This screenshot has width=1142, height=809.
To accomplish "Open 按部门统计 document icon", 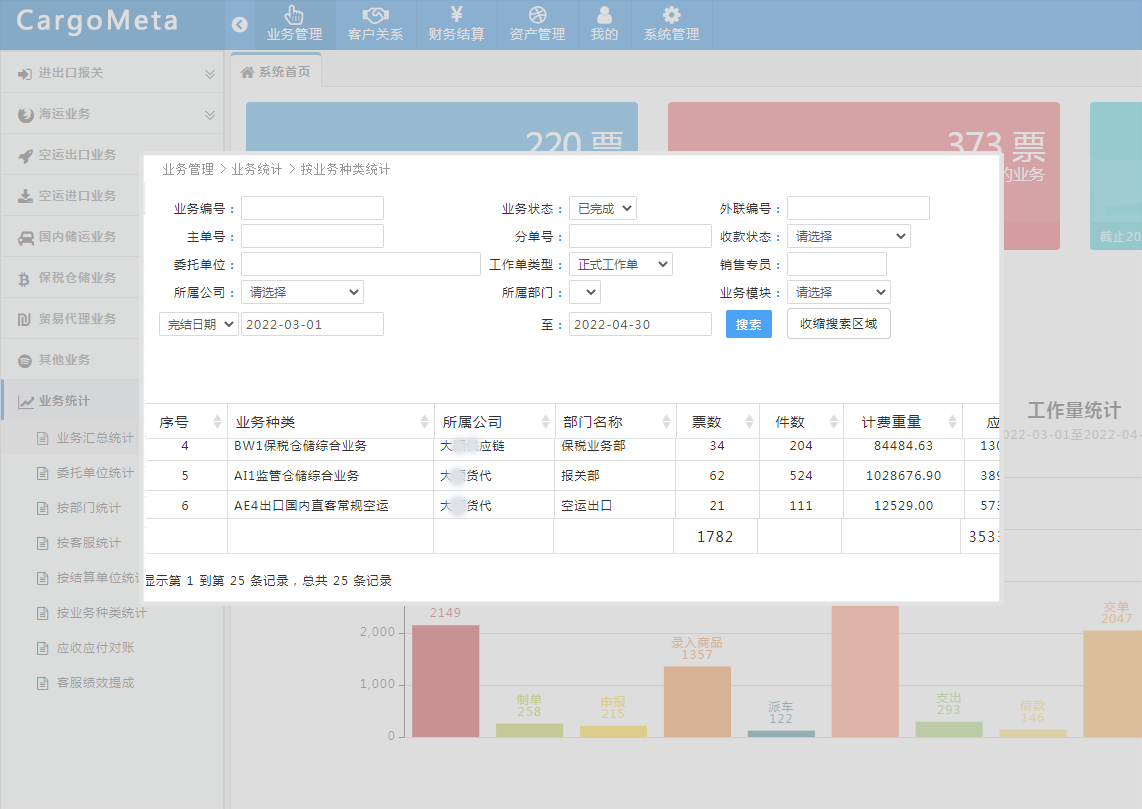I will [x=42, y=508].
